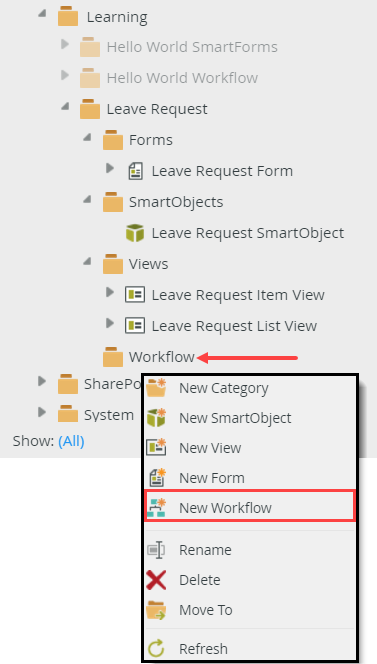Click the New SmartObject cube icon

156,418
